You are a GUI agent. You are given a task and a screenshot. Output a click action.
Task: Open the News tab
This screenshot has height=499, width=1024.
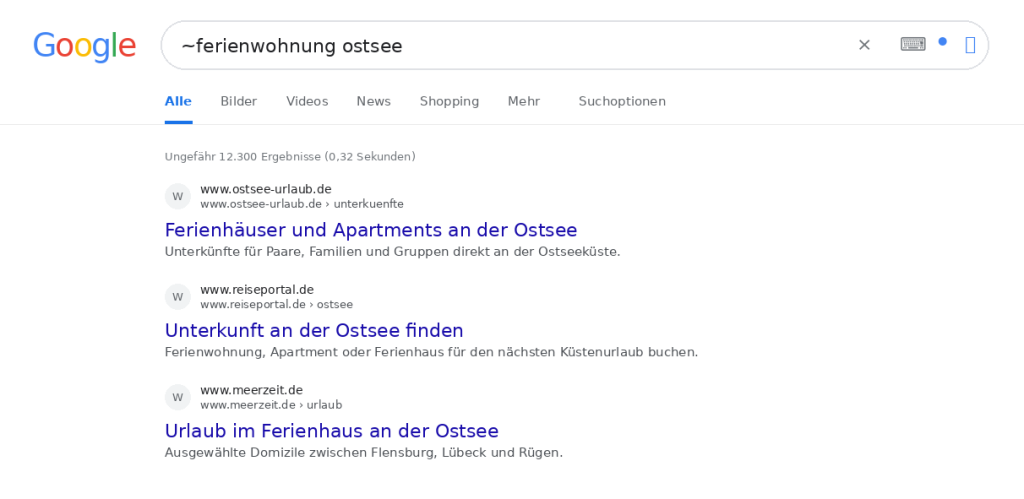374,101
